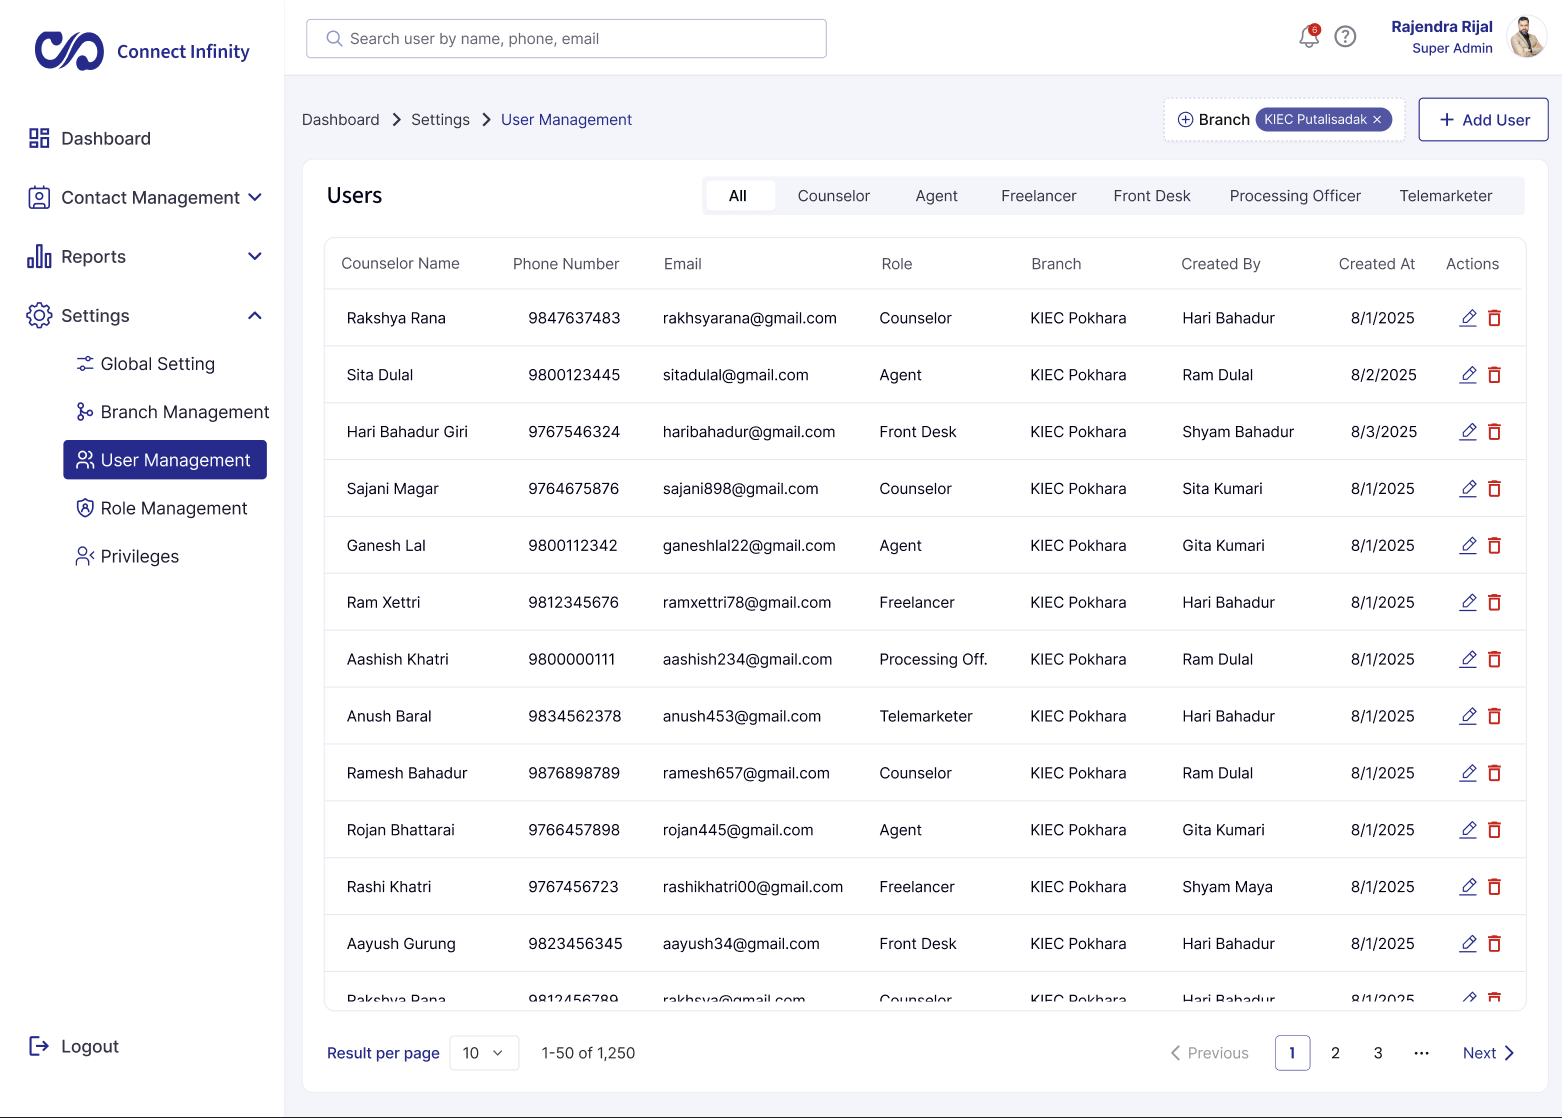The image size is (1562, 1118).
Task: Delete Ganesh Lal user
Action: coord(1494,546)
